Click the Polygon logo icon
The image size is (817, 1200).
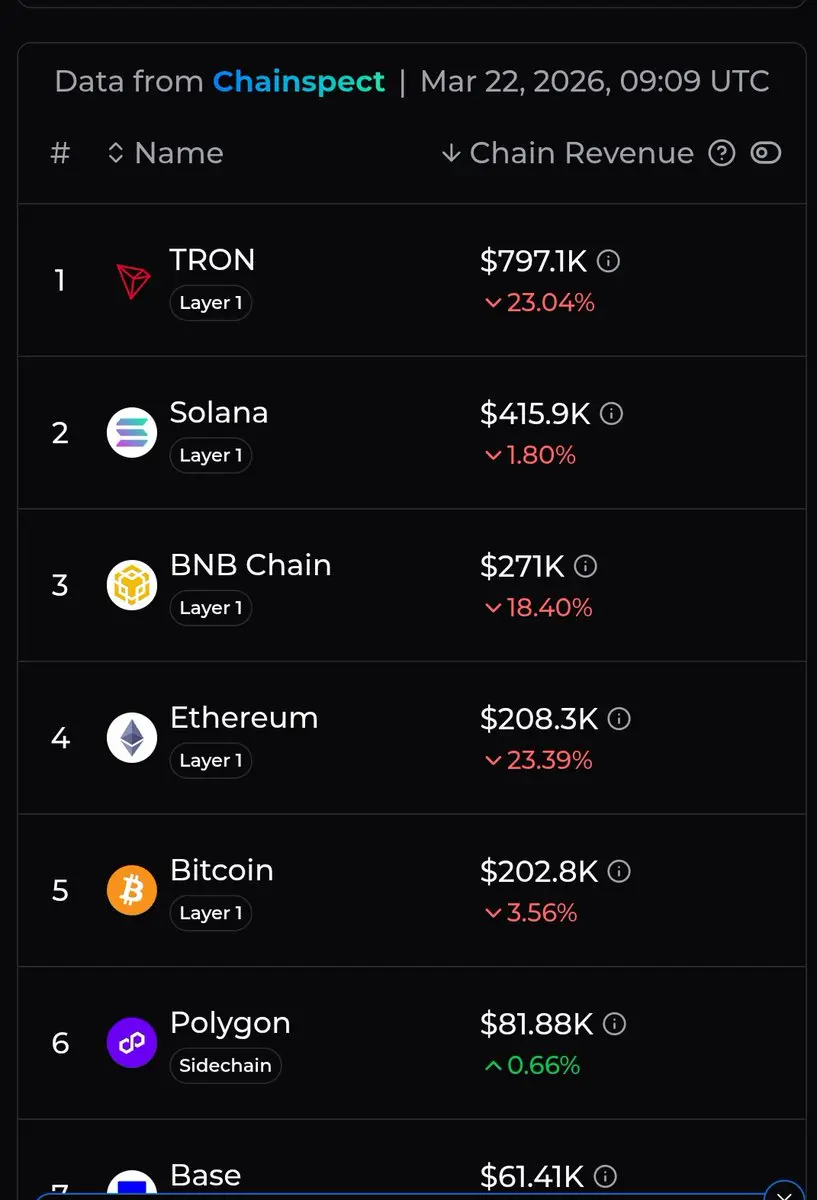(x=132, y=1043)
